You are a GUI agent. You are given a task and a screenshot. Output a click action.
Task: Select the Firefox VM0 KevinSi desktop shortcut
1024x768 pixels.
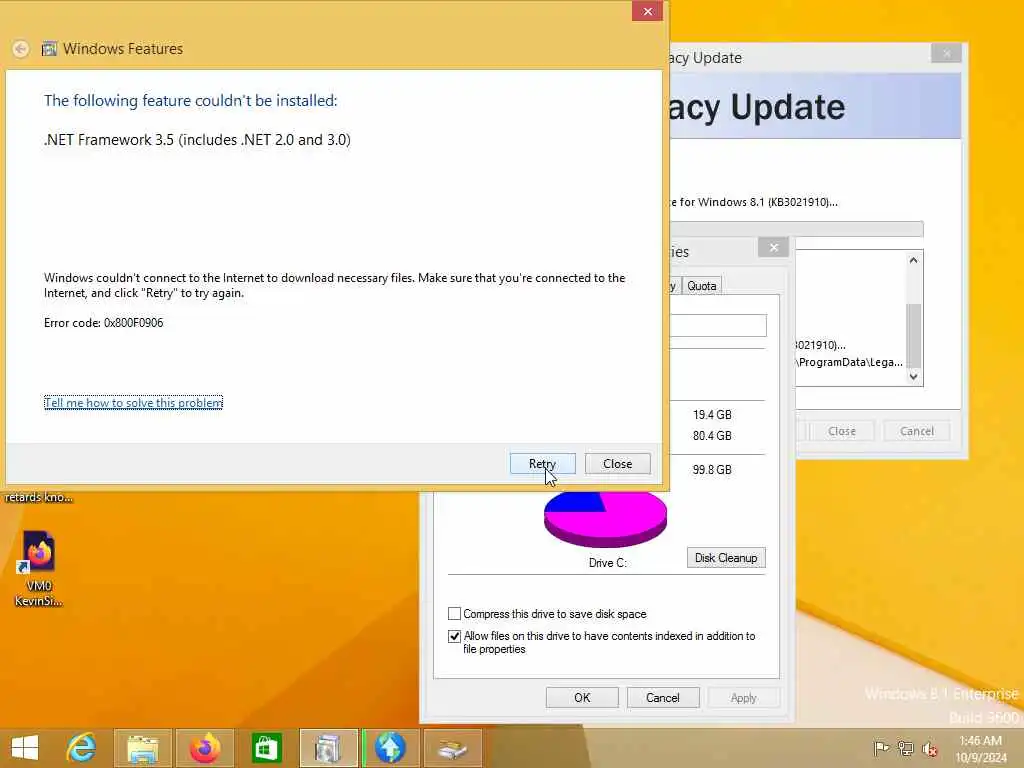pyautogui.click(x=39, y=568)
